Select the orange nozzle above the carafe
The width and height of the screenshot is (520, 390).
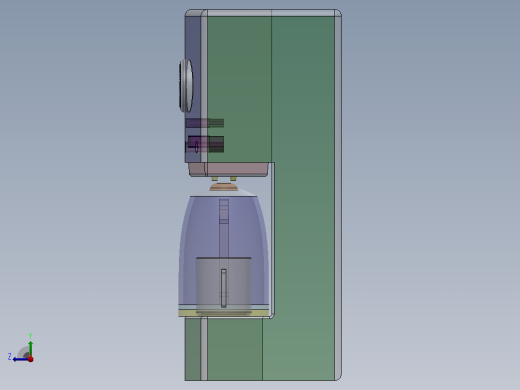[x=224, y=187]
